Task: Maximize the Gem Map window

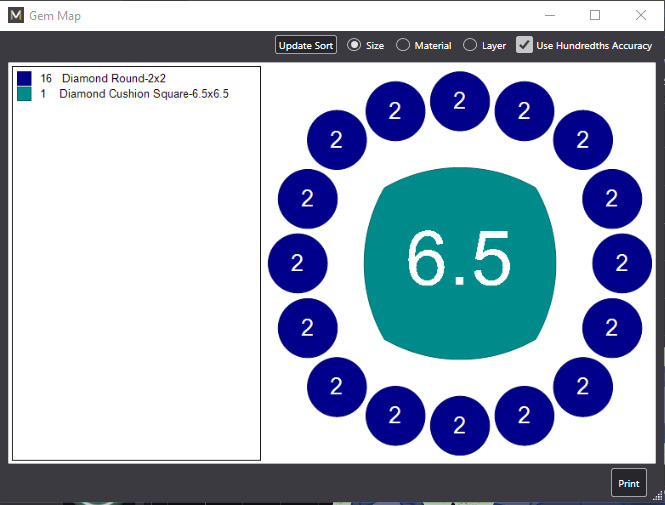Action: point(595,16)
